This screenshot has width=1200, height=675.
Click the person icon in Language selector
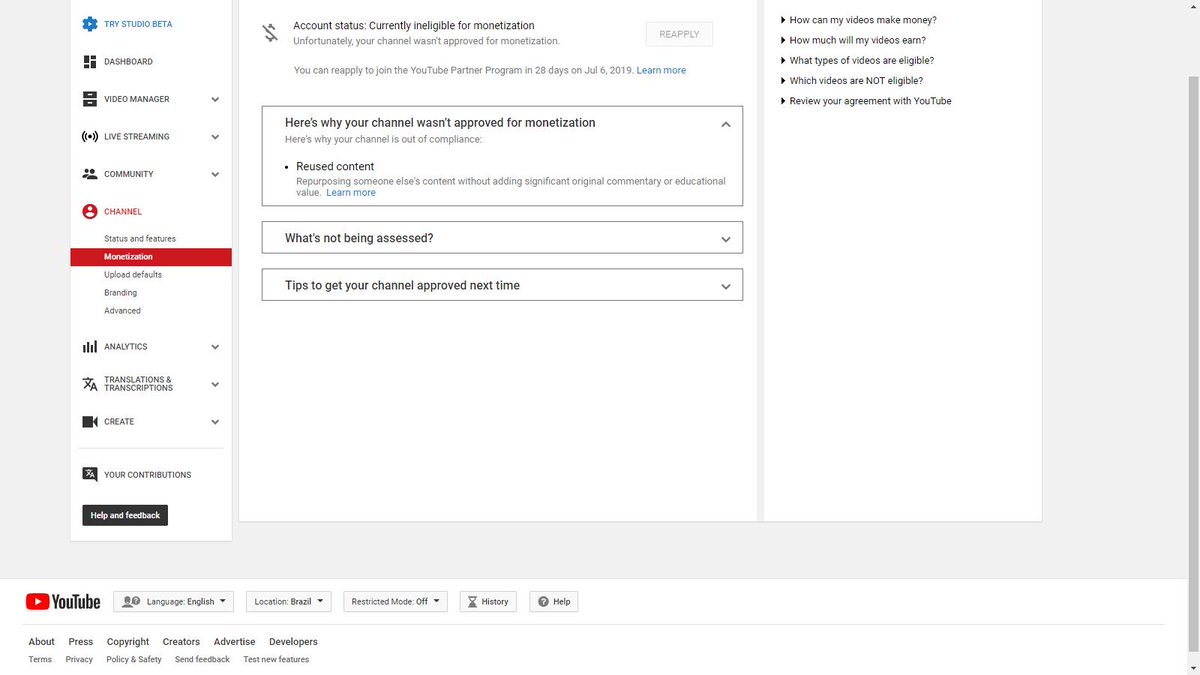point(131,602)
